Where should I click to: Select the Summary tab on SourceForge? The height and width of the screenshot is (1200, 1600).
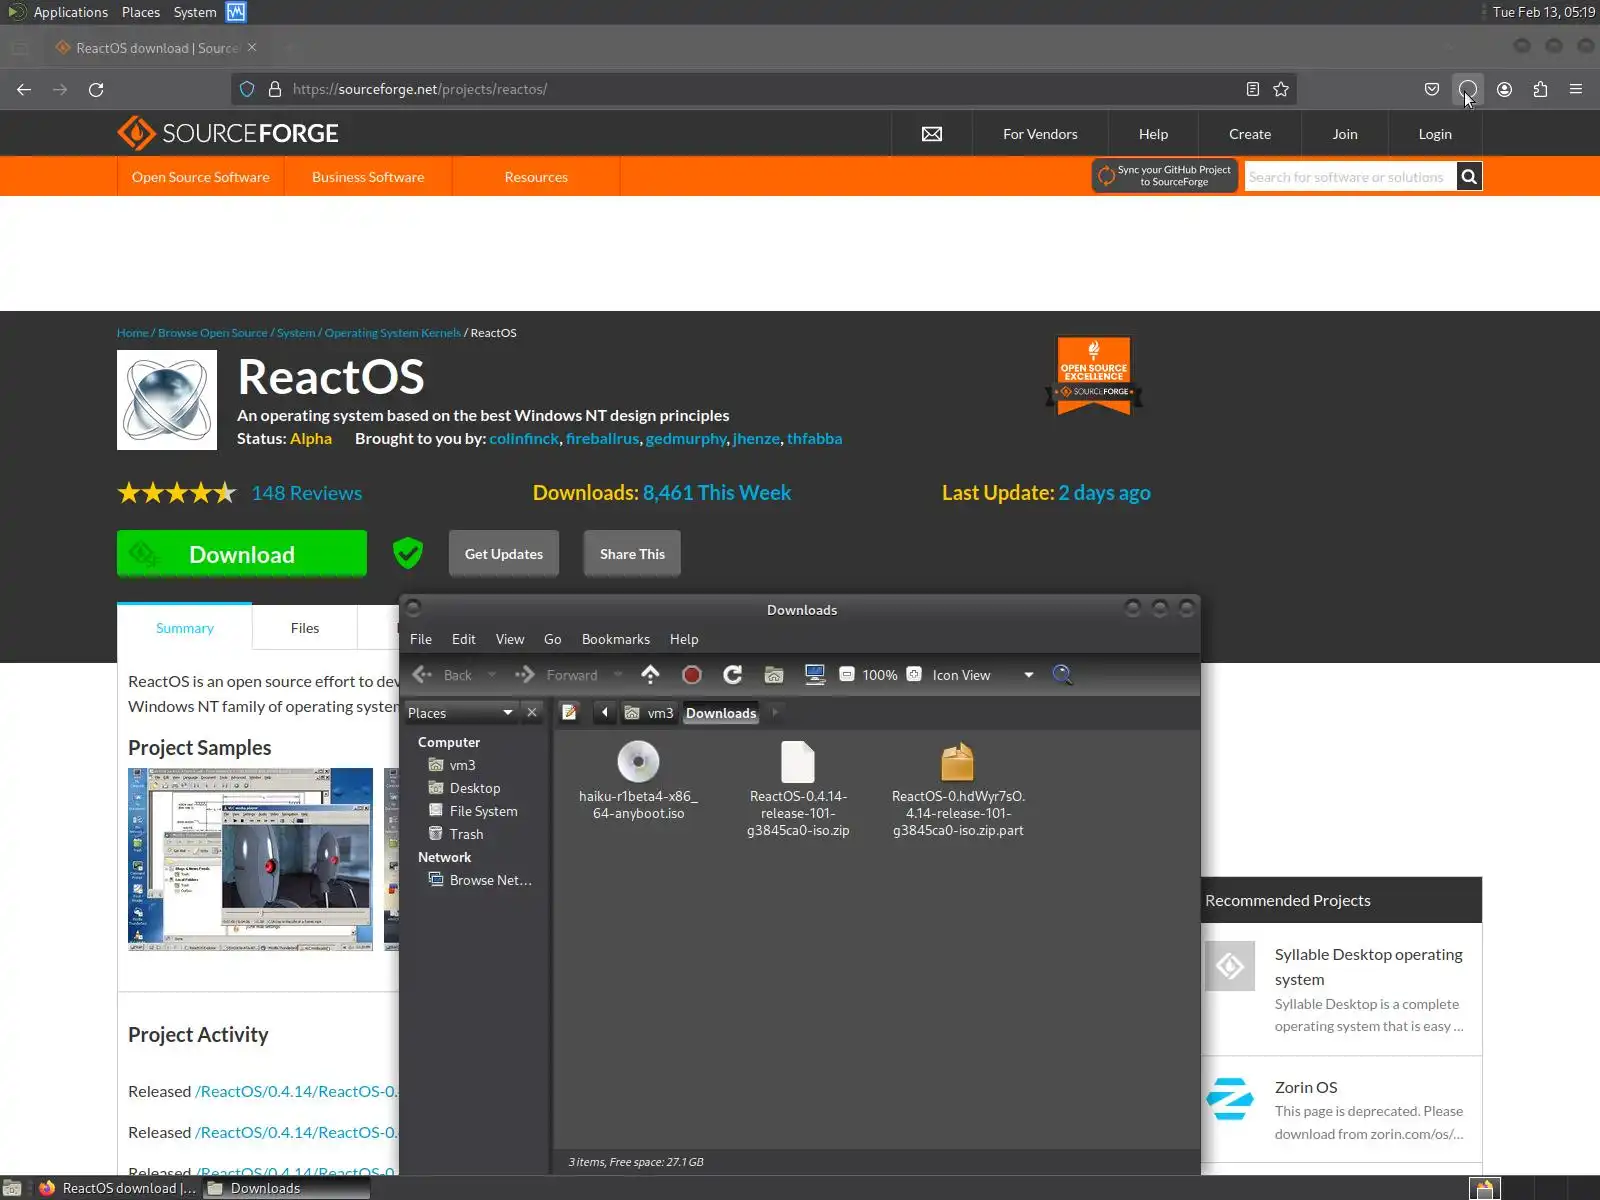tap(185, 628)
